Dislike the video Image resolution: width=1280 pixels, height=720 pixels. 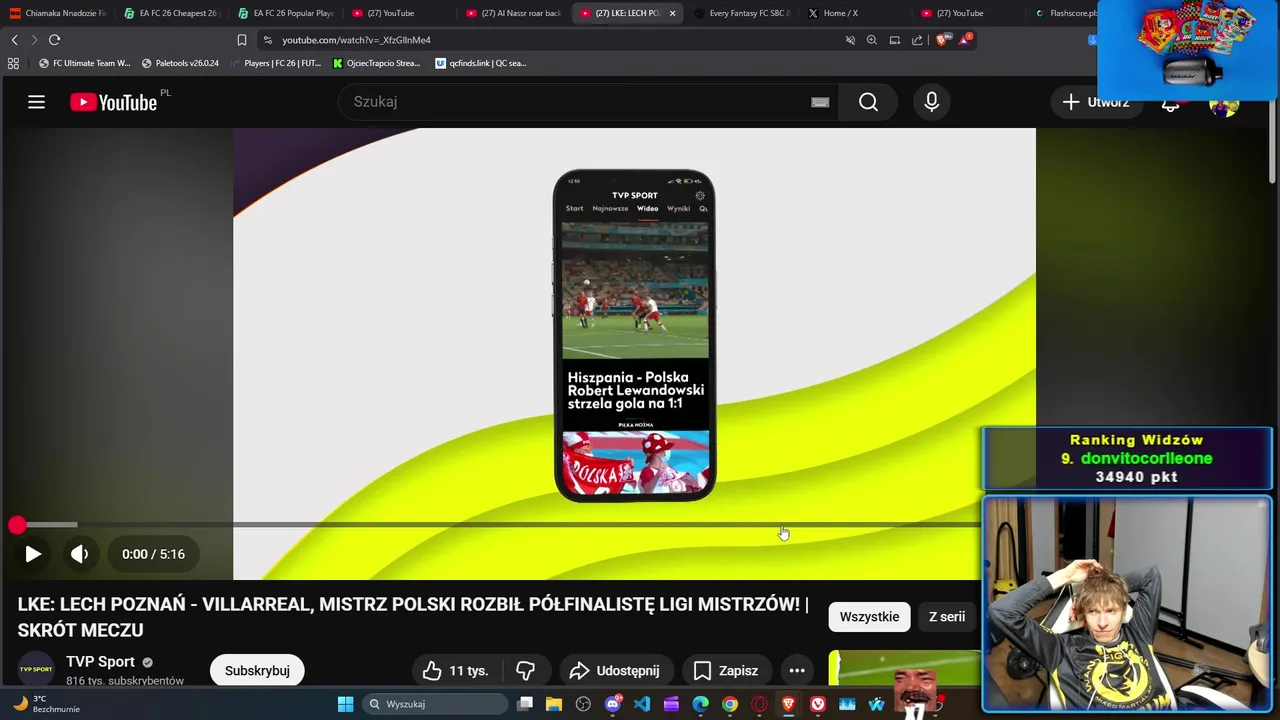pyautogui.click(x=525, y=670)
